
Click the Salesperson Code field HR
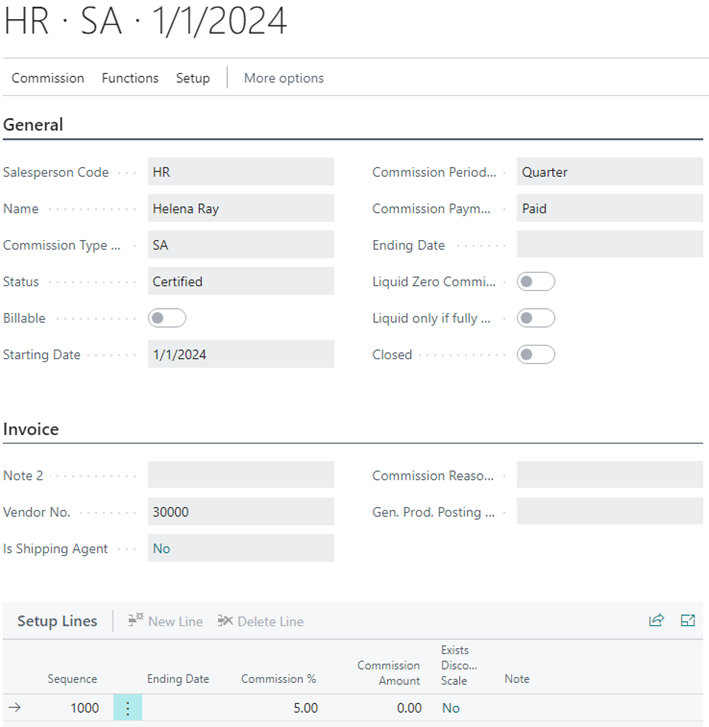241,172
